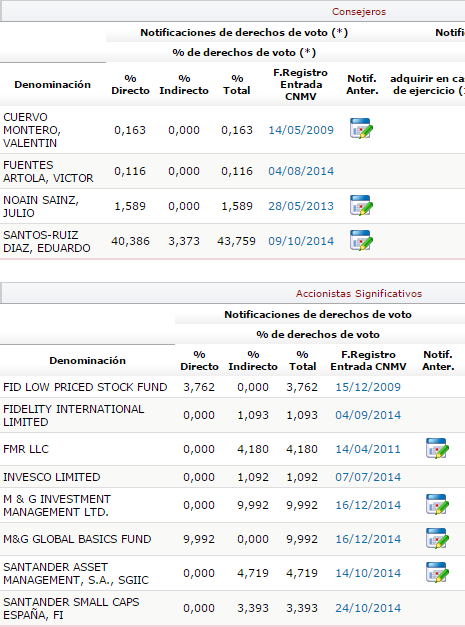
Task: Open previous notification icon for NOAIN SAINZ, JULIO
Action: [x=361, y=206]
